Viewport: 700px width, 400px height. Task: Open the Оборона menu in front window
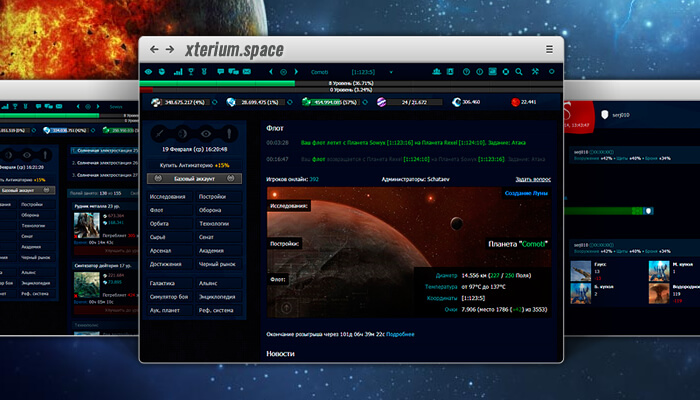click(219, 210)
